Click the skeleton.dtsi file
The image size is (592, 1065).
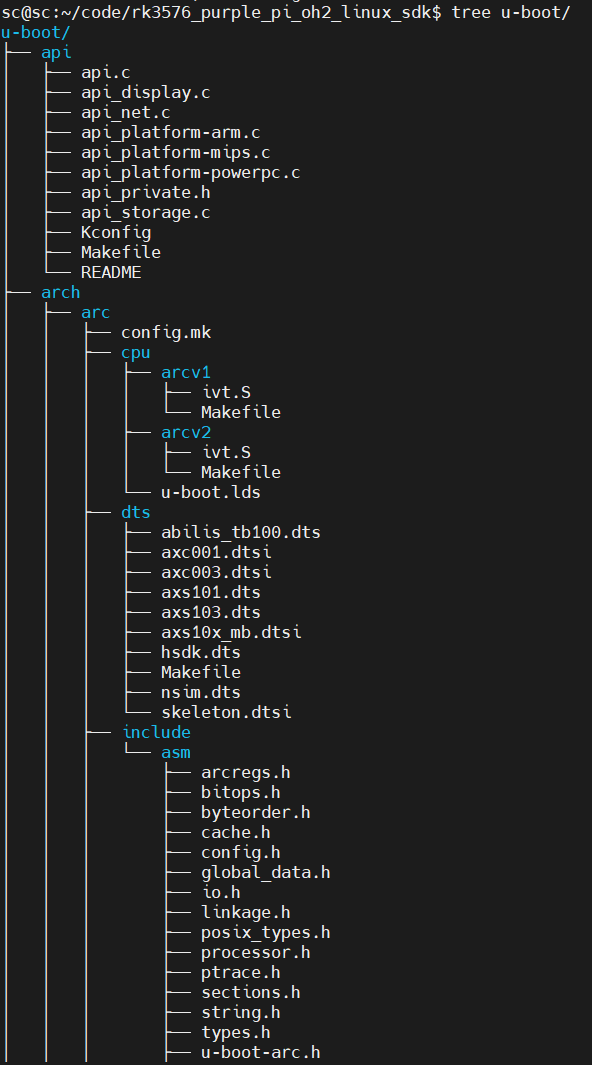coord(226,712)
